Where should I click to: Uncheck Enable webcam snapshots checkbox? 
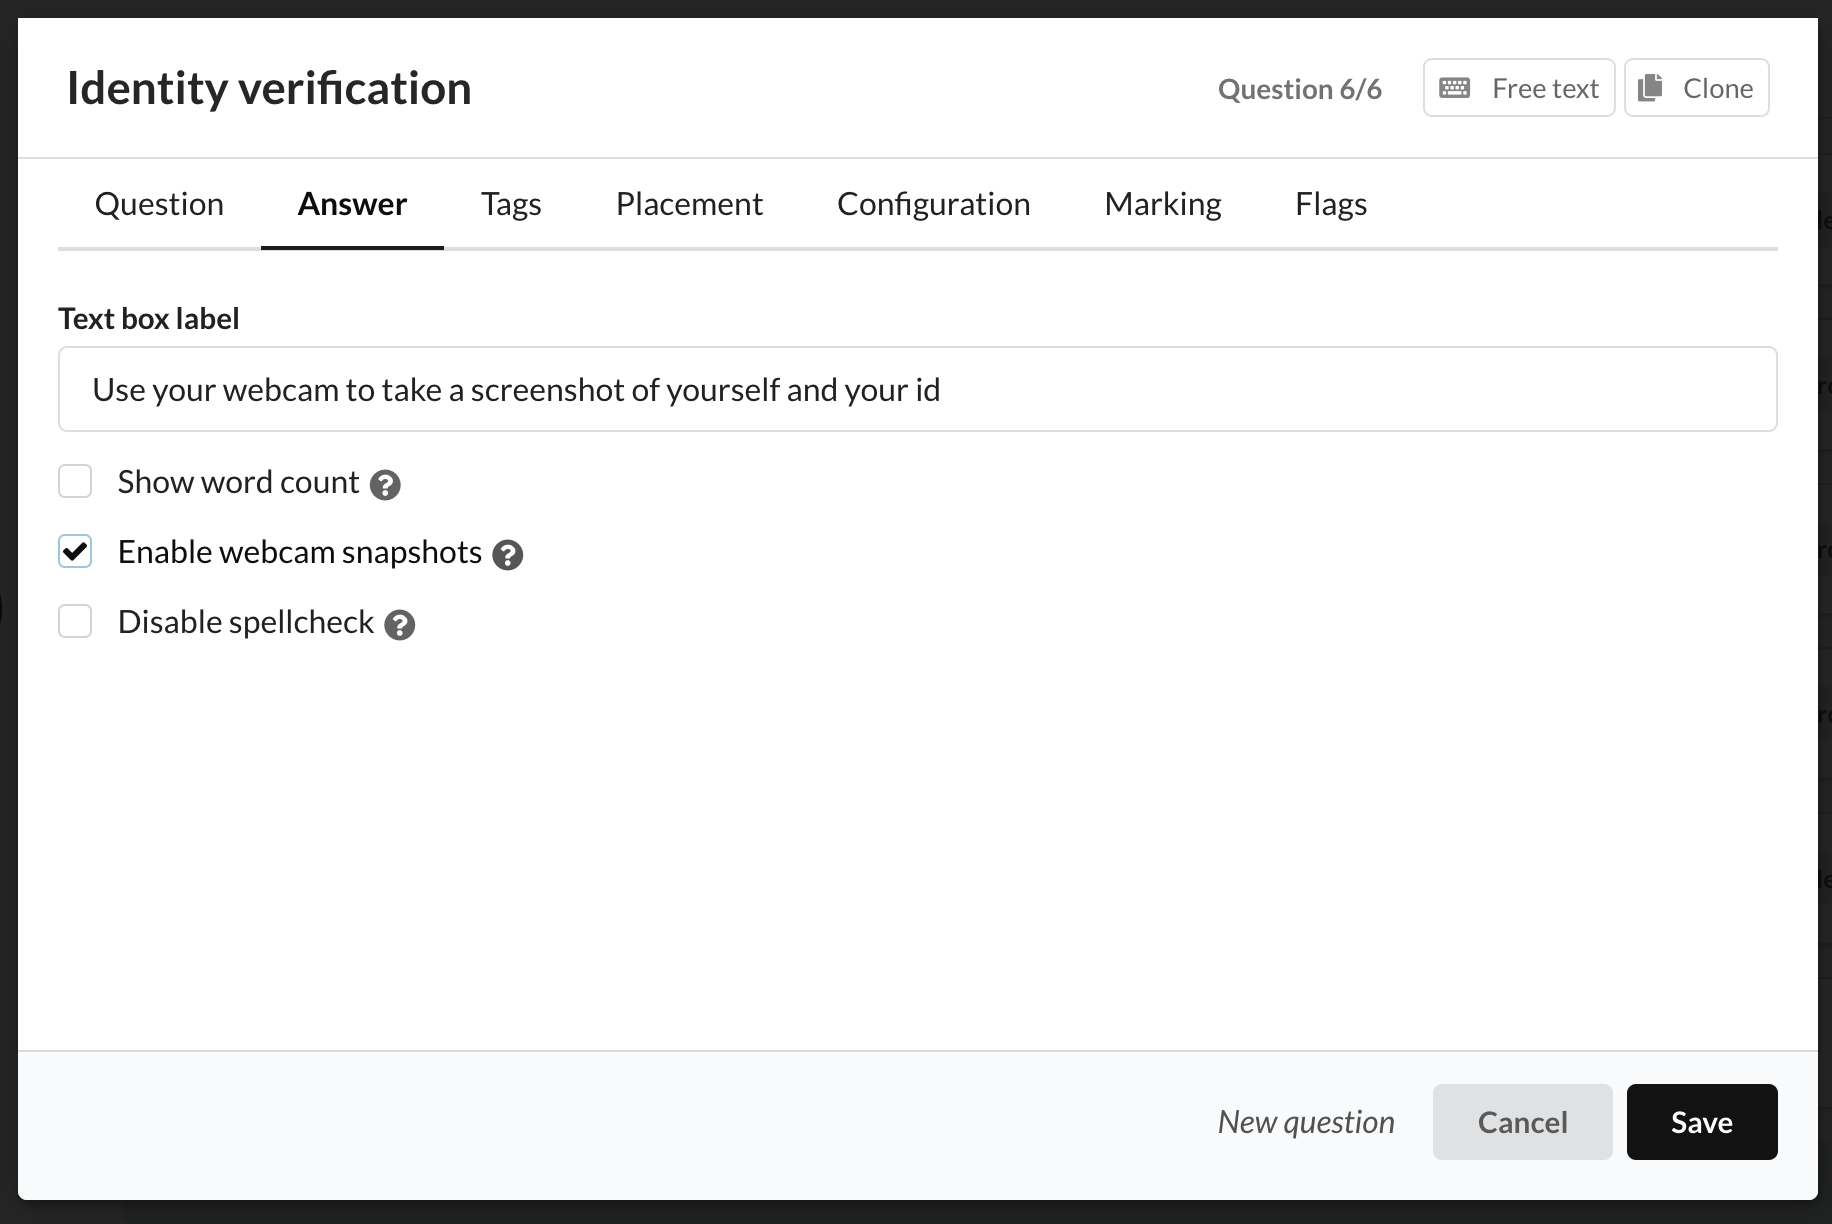coord(75,551)
